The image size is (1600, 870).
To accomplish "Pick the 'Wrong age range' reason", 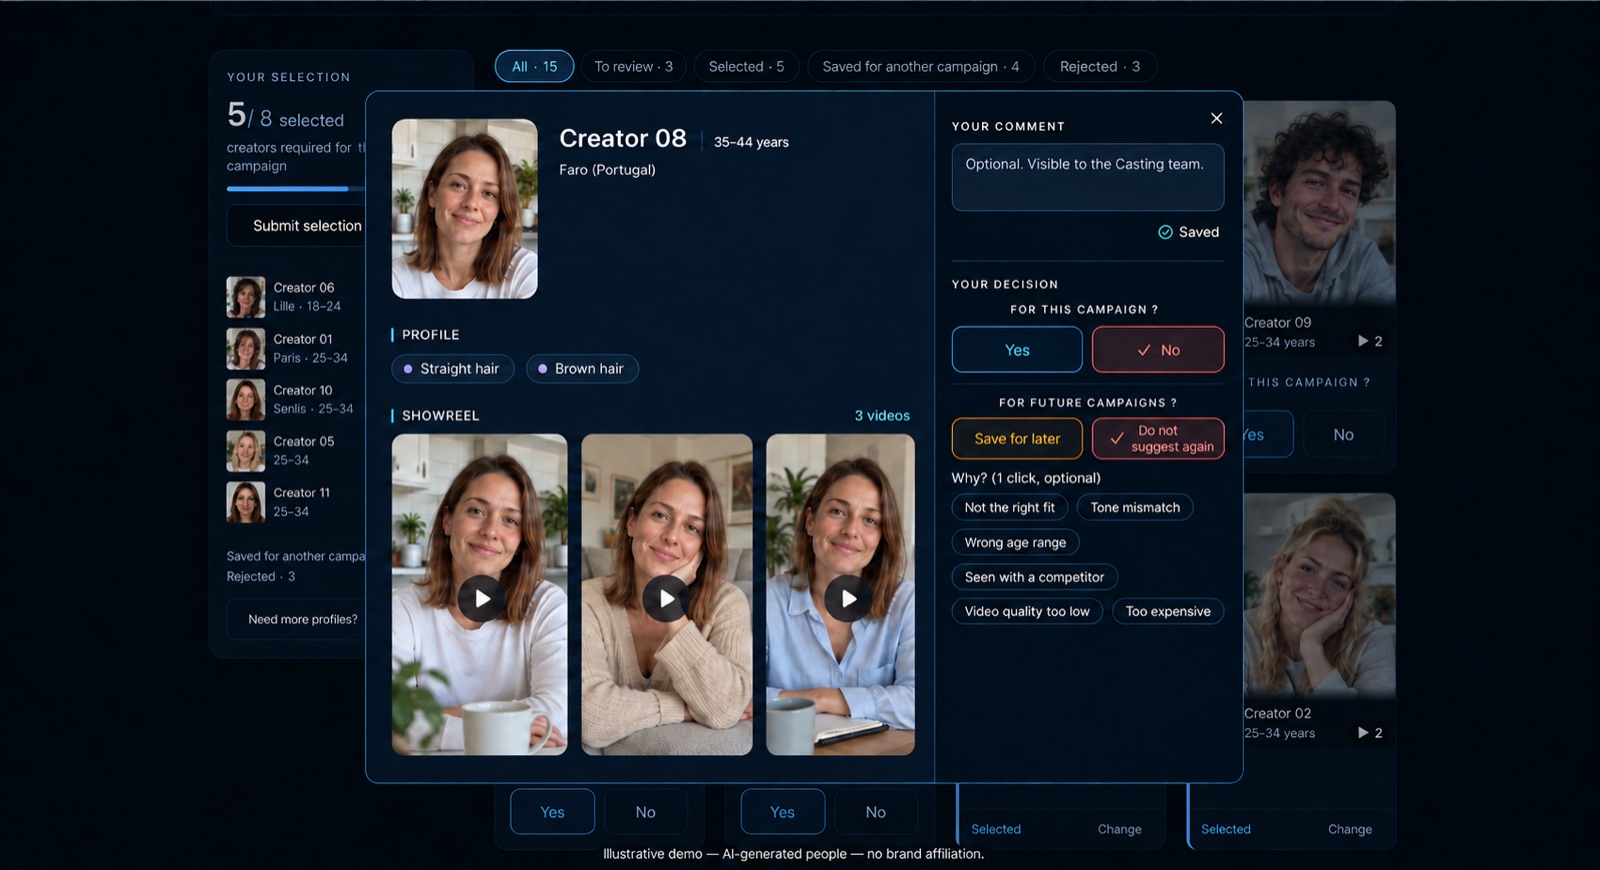I will pos(1015,542).
